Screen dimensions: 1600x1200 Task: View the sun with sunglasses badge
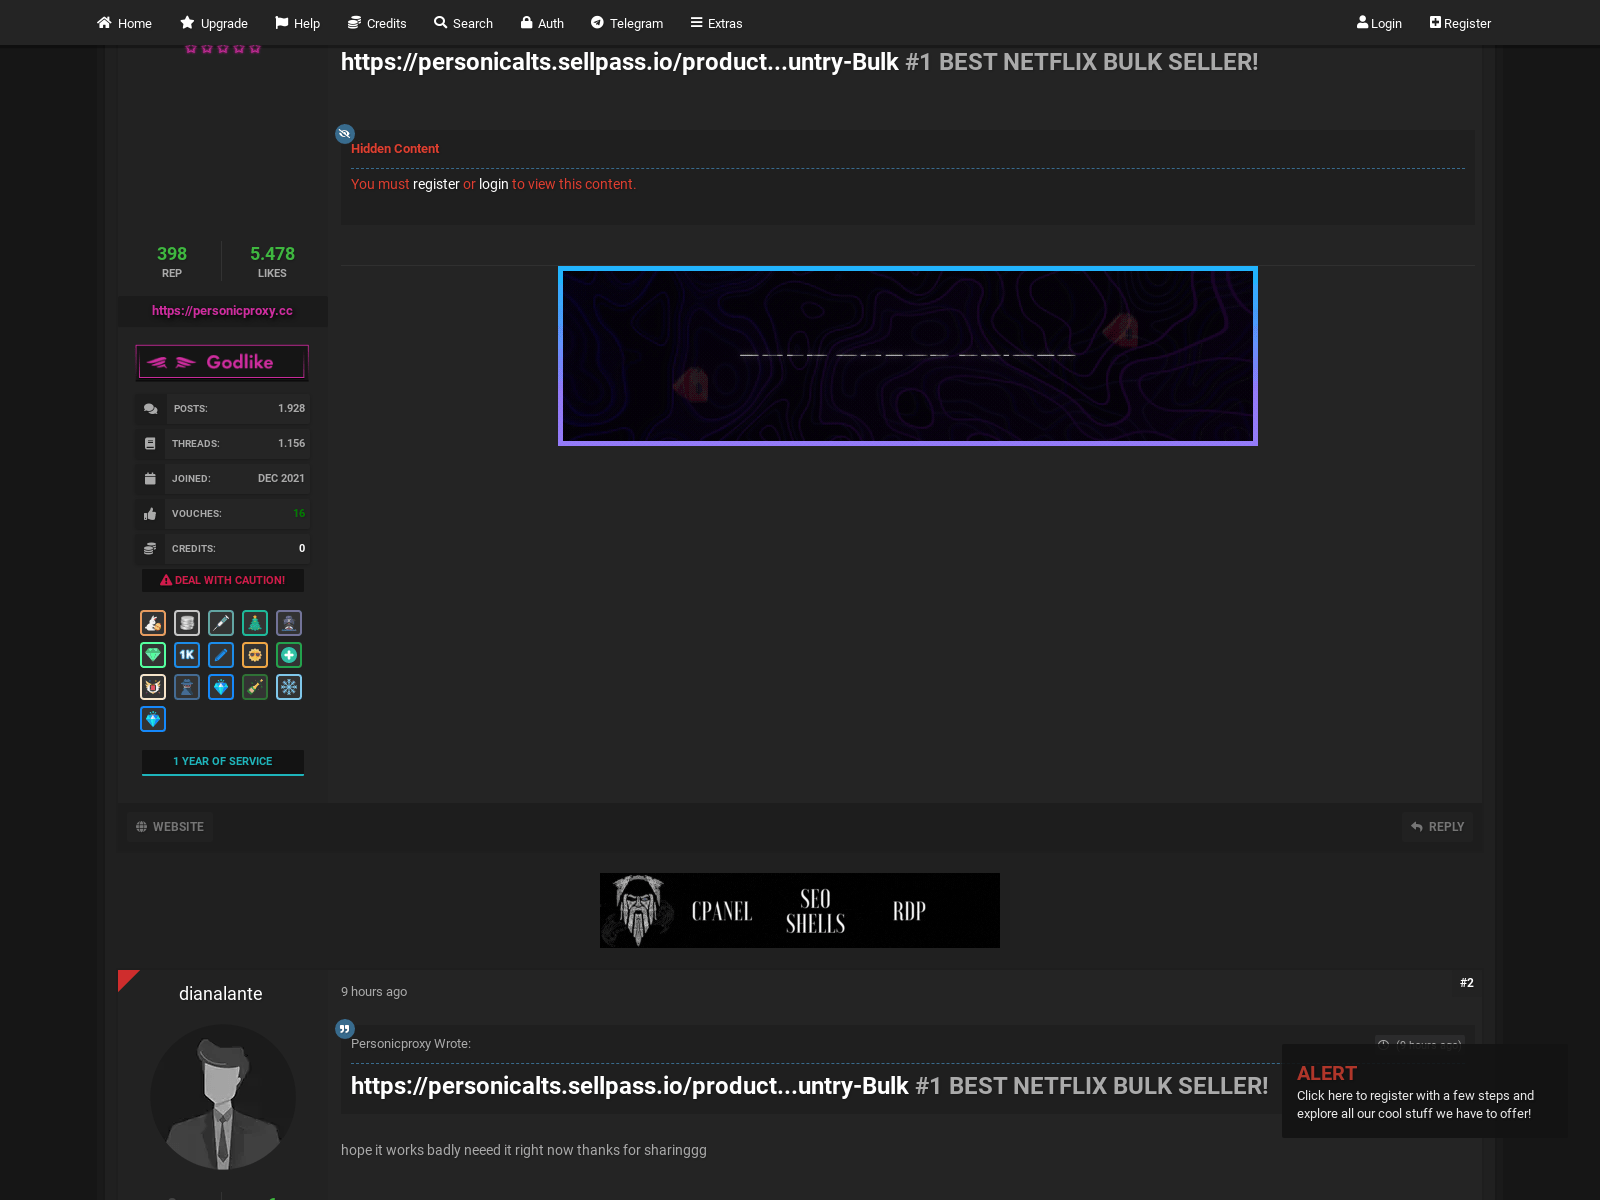[x=255, y=655]
